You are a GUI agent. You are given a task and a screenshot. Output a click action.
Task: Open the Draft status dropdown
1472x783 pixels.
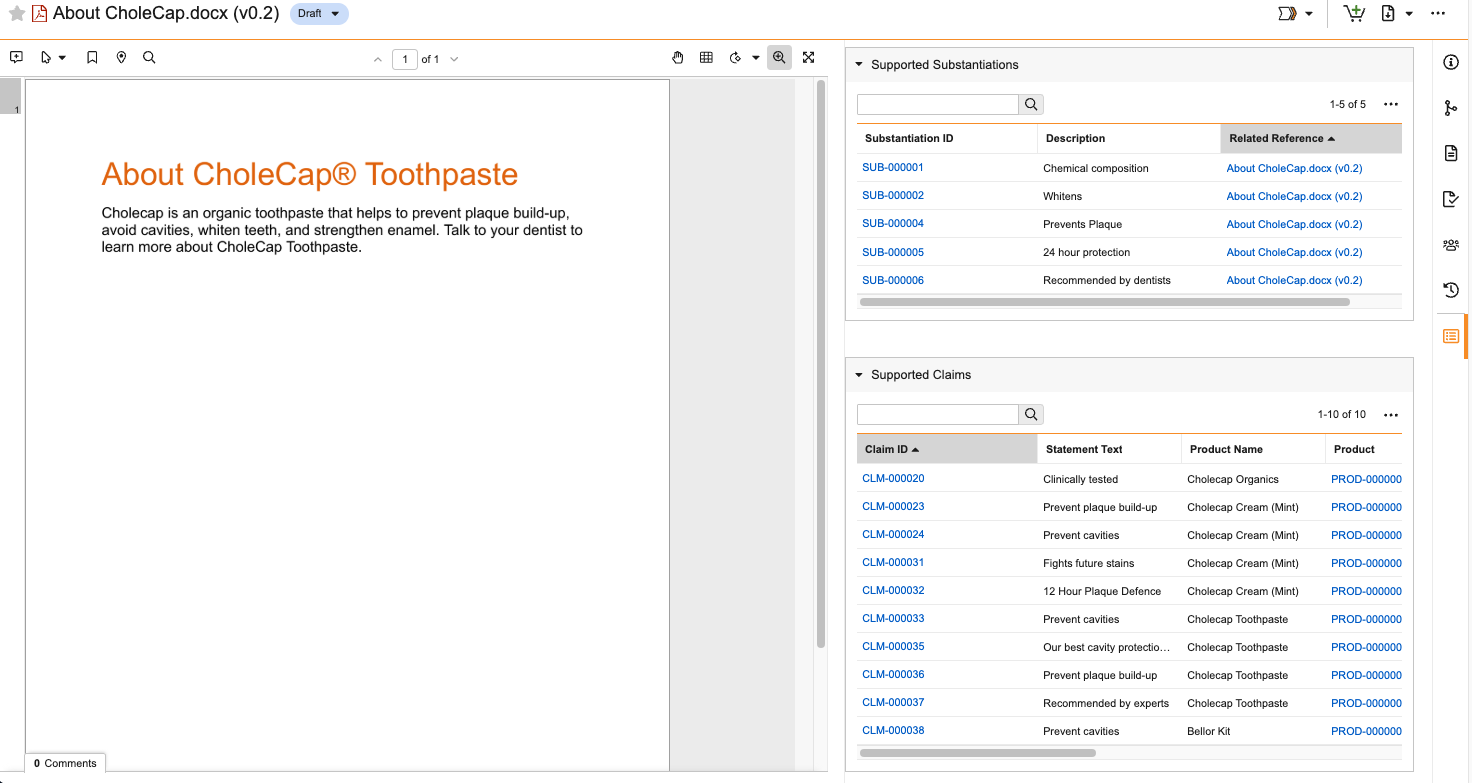point(319,14)
